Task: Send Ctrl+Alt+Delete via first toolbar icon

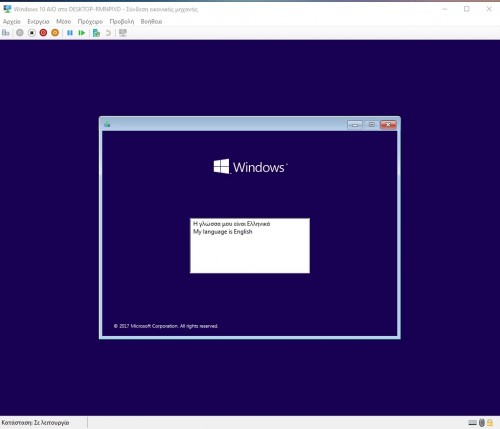Action: [6, 33]
